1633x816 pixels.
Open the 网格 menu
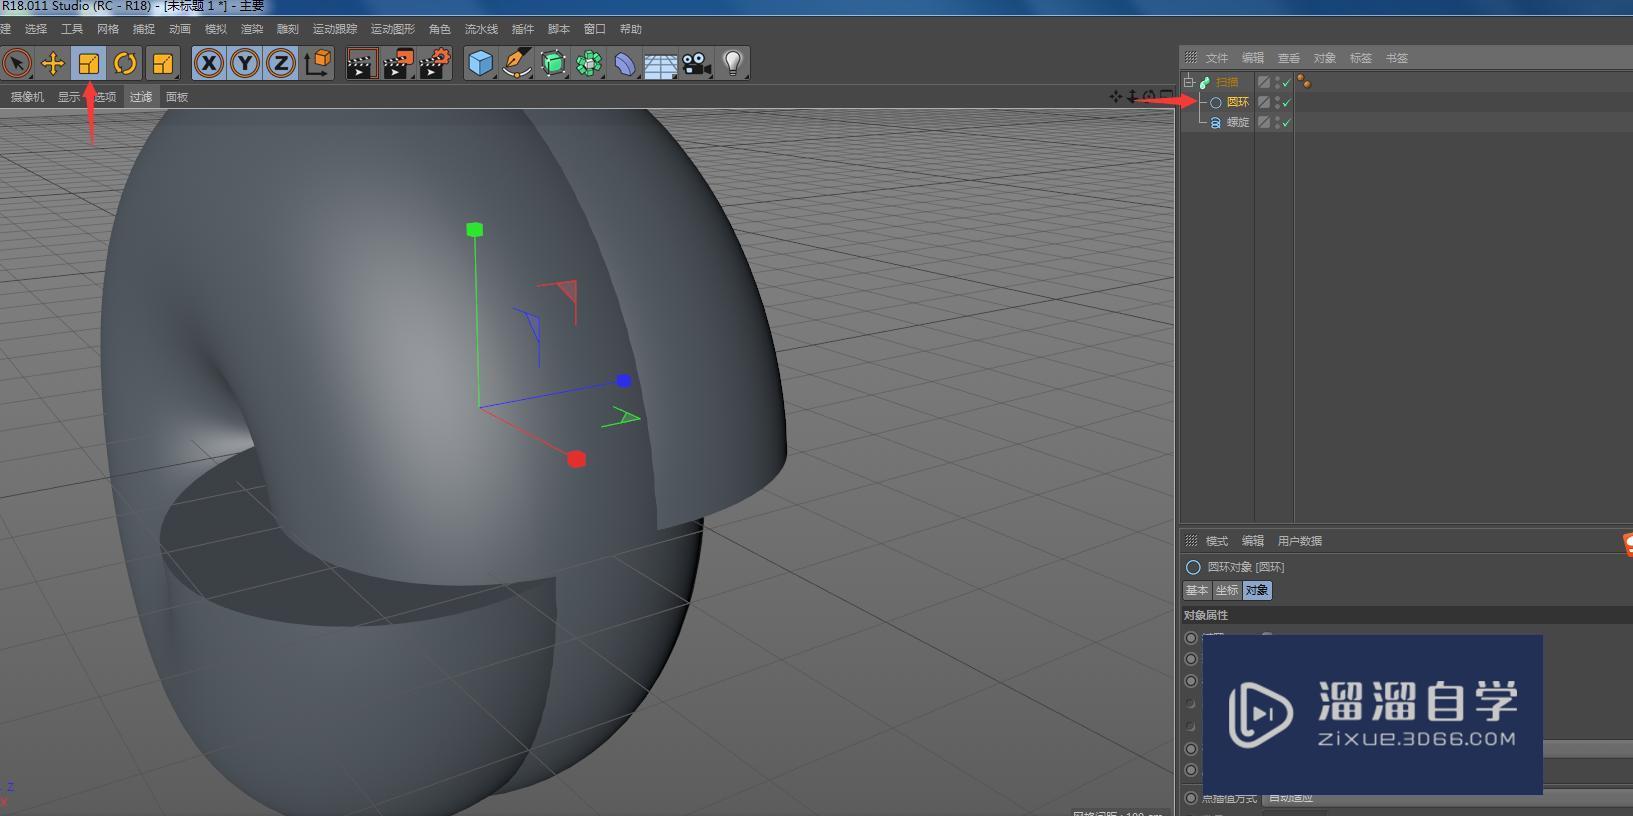click(x=108, y=29)
